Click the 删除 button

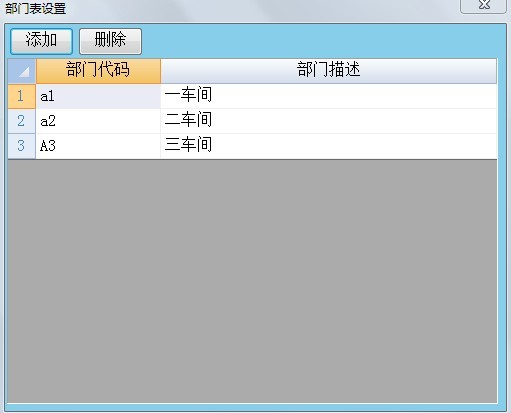pos(110,41)
